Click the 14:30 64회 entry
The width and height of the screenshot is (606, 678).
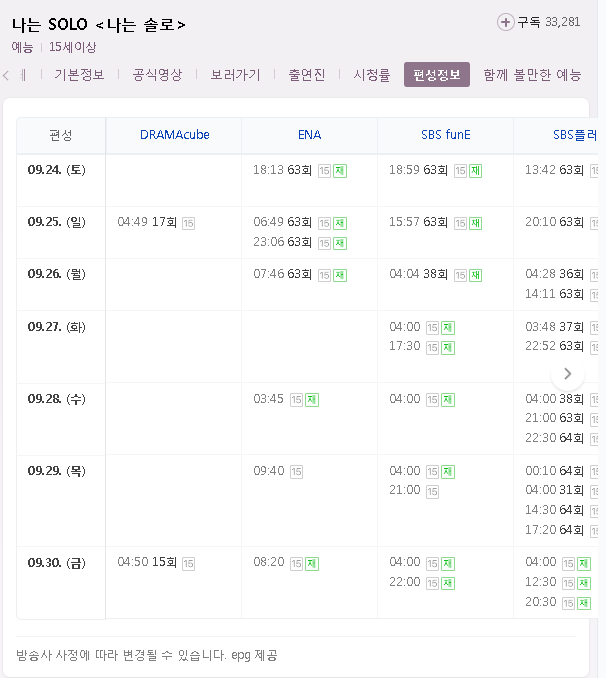pyautogui.click(x=555, y=510)
